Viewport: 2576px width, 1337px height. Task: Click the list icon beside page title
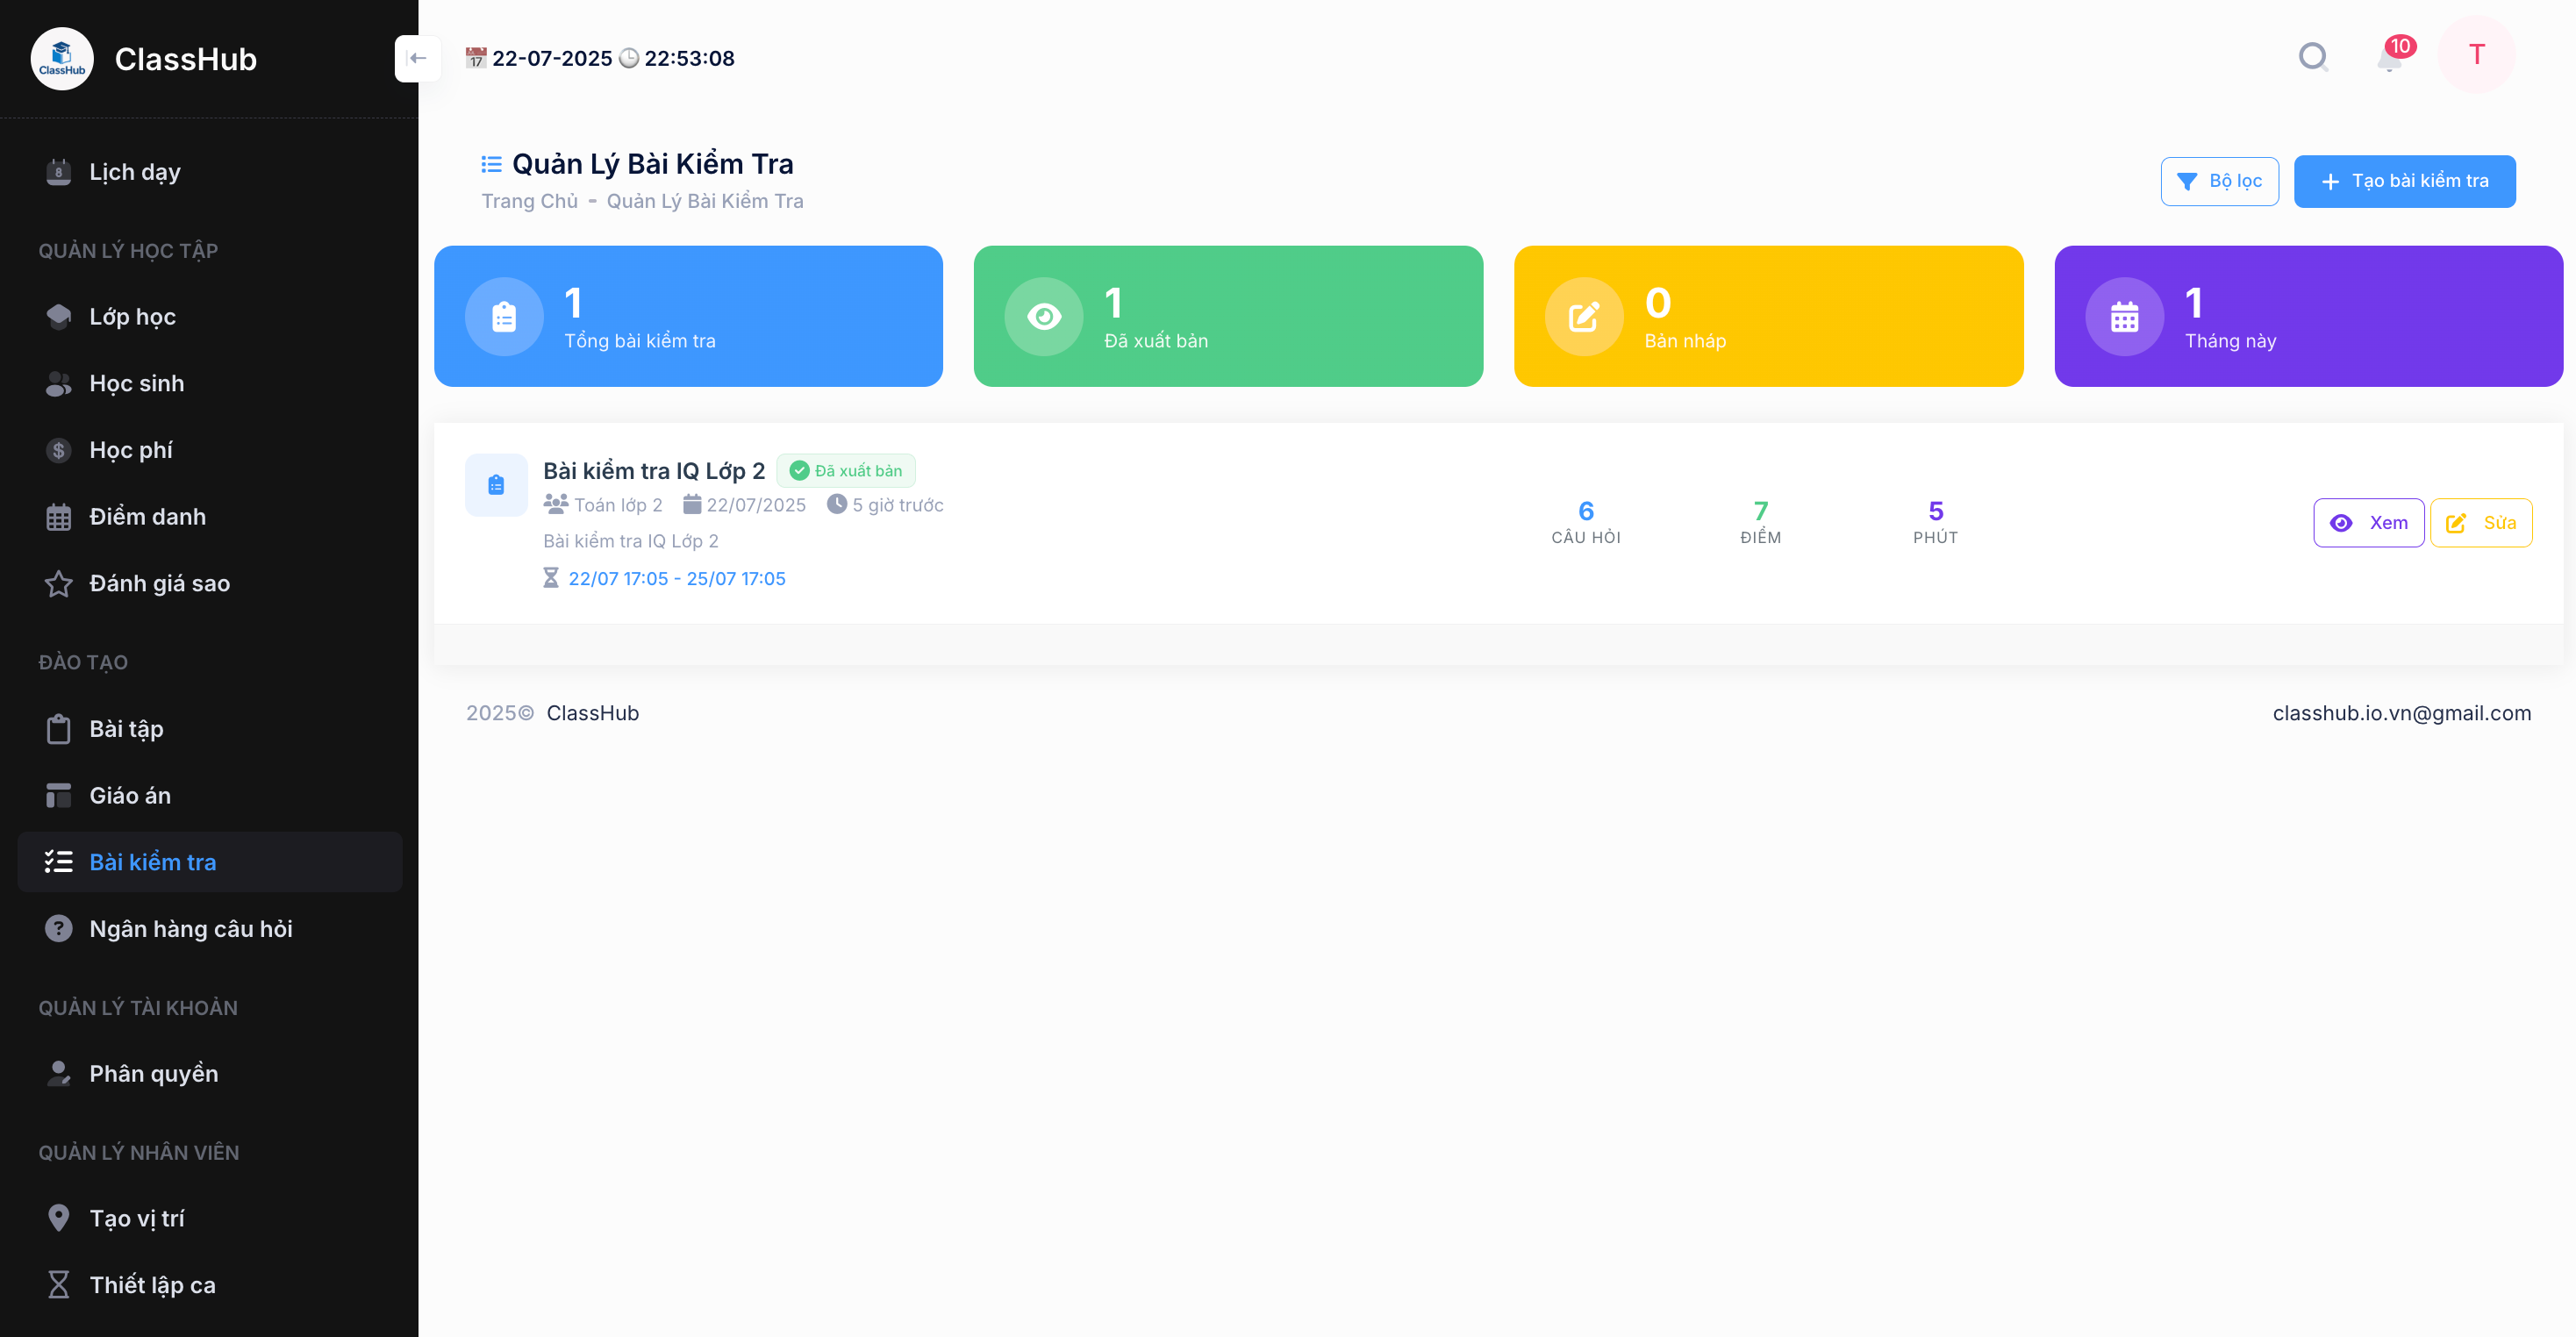(x=491, y=164)
